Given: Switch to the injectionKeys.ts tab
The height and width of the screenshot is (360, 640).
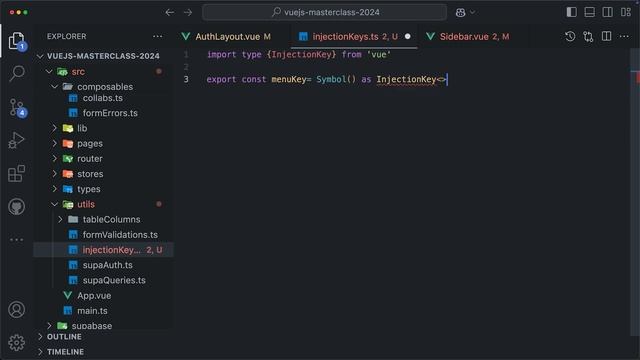Looking at the screenshot, I should [x=353, y=37].
